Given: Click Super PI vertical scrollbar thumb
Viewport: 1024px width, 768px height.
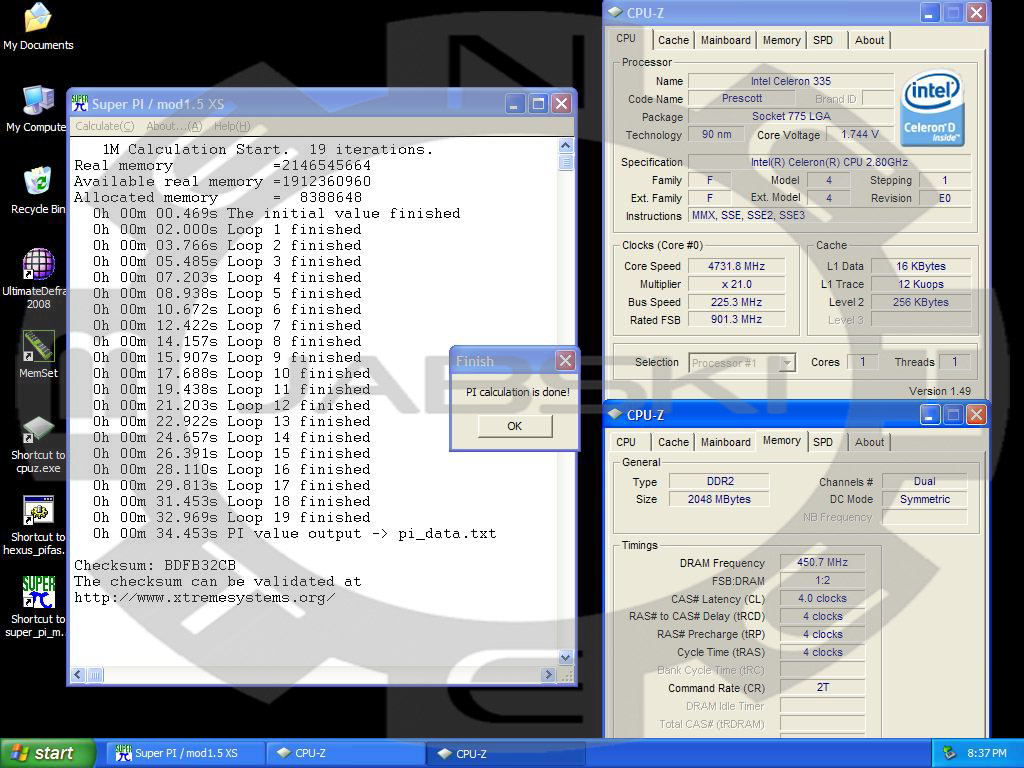Looking at the screenshot, I should pyautogui.click(x=566, y=161).
